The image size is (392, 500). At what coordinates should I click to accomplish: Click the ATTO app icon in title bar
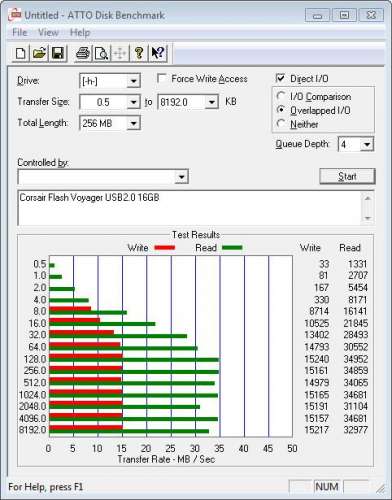coord(15,15)
